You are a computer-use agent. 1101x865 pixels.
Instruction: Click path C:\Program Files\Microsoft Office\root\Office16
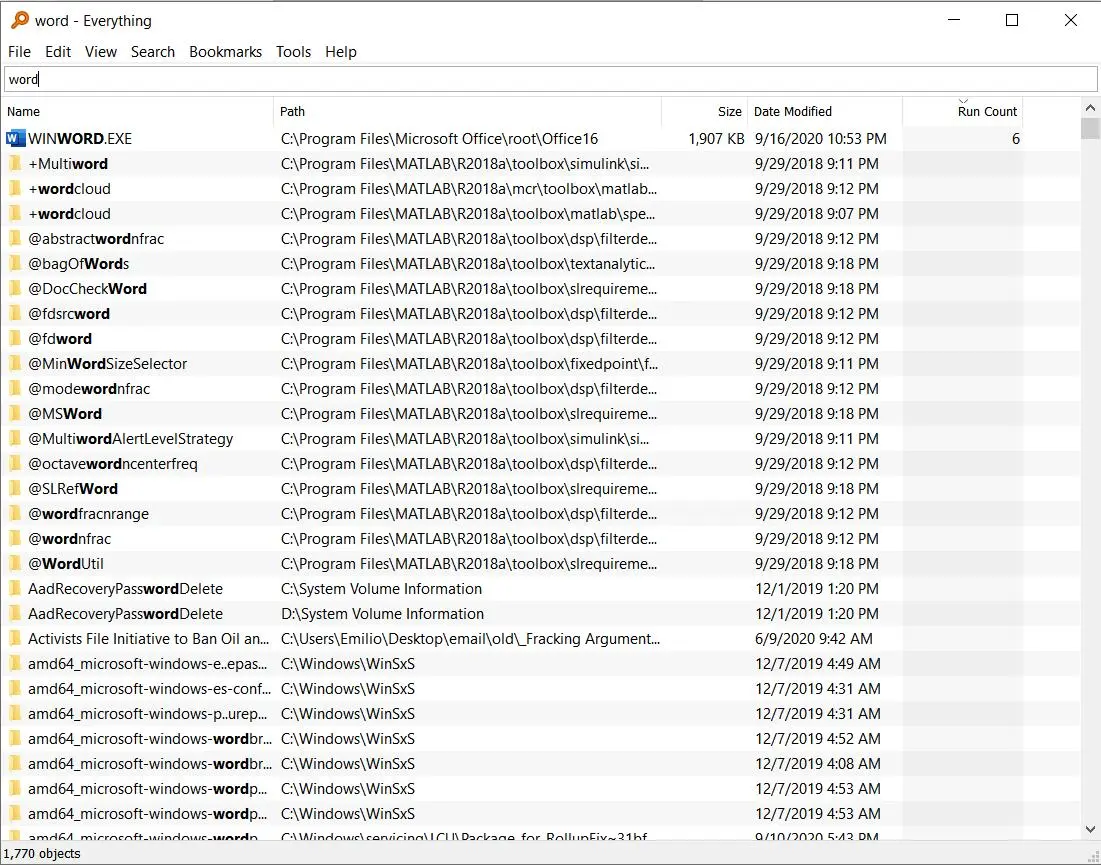click(x=440, y=138)
